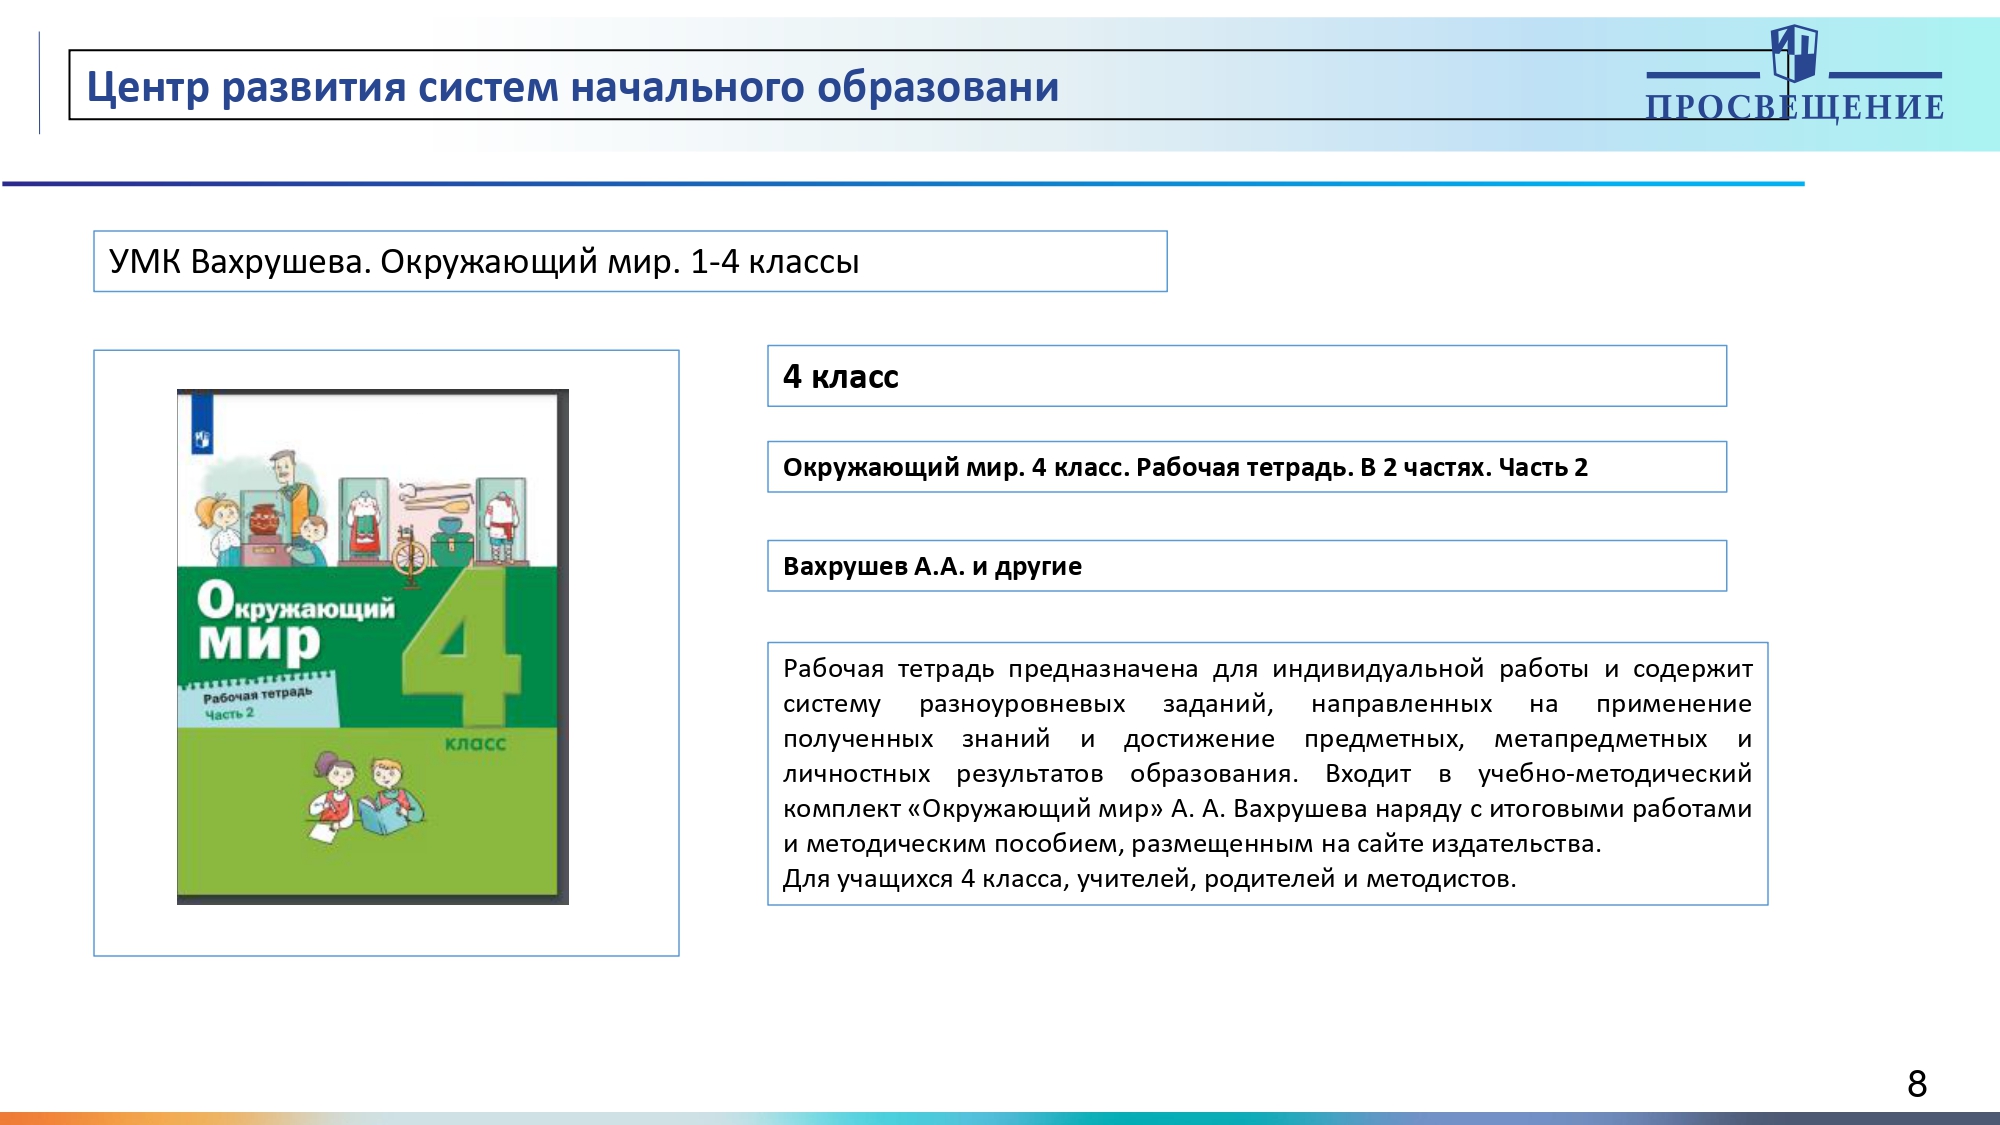Viewport: 2000px width, 1125px height.
Task: Click the line 'Для учащихся 4 класса, учителей, родителей и методистов.'
Action: (1150, 879)
